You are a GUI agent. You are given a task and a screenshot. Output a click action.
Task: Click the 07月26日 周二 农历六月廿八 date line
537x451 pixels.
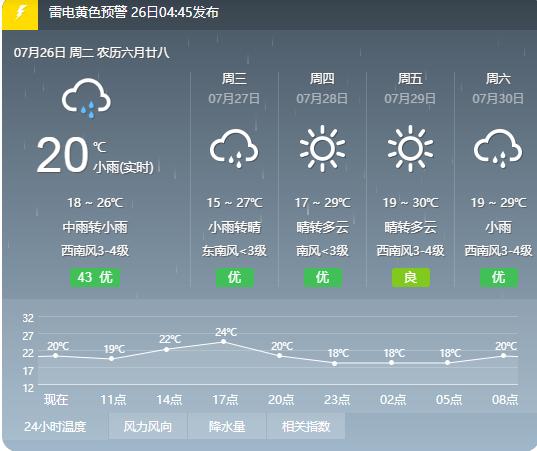pyautogui.click(x=91, y=53)
